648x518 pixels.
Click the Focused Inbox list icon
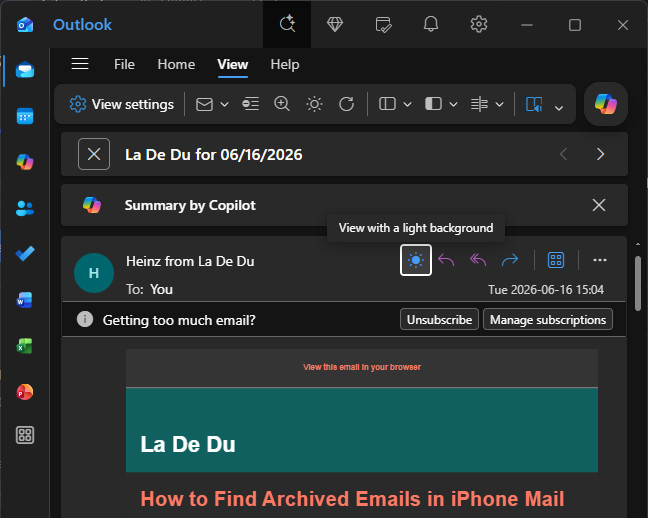coord(250,104)
